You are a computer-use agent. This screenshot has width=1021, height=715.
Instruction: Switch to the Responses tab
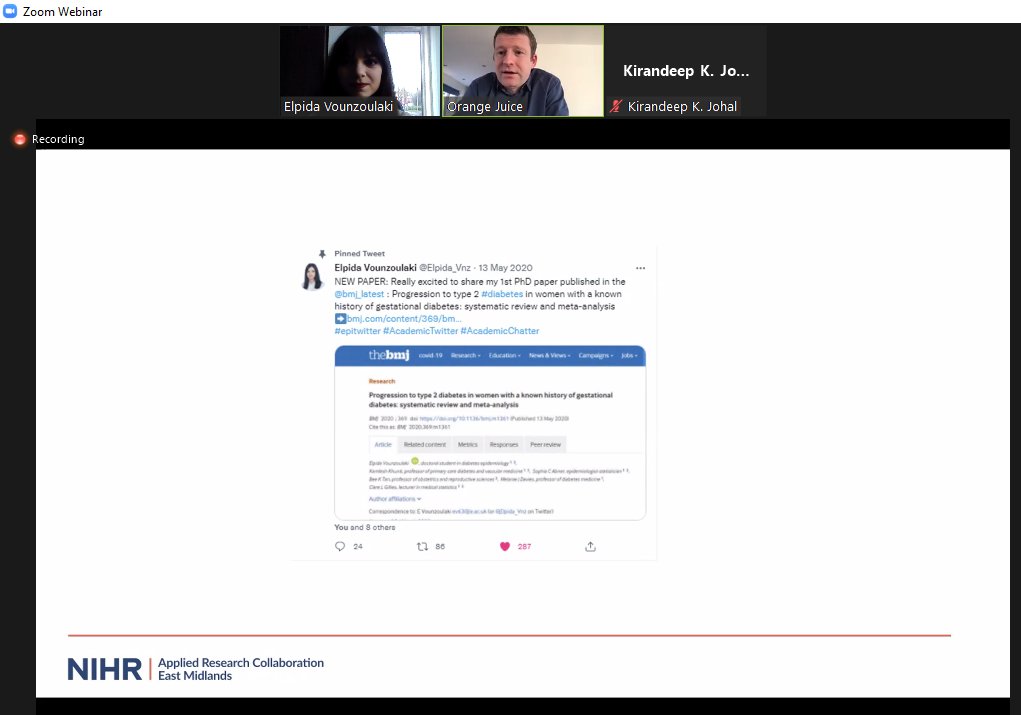click(x=504, y=445)
